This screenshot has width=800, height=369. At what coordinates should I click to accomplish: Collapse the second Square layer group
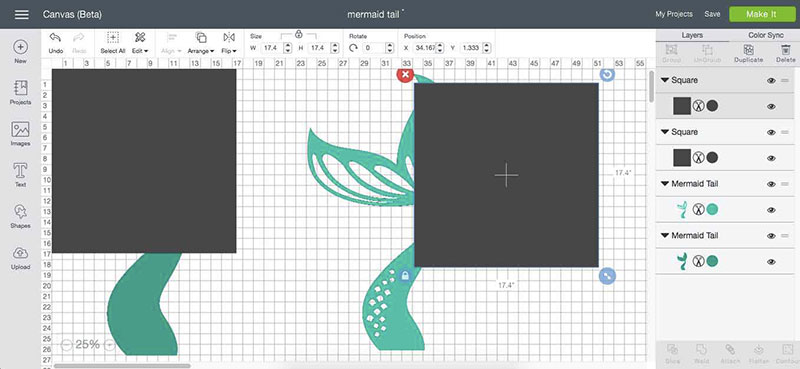pos(665,132)
